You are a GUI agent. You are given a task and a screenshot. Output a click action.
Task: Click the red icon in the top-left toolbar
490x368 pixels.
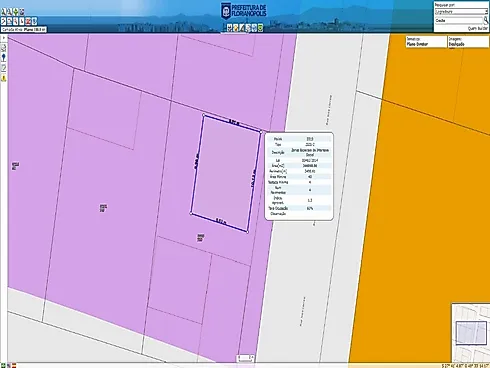point(28,21)
